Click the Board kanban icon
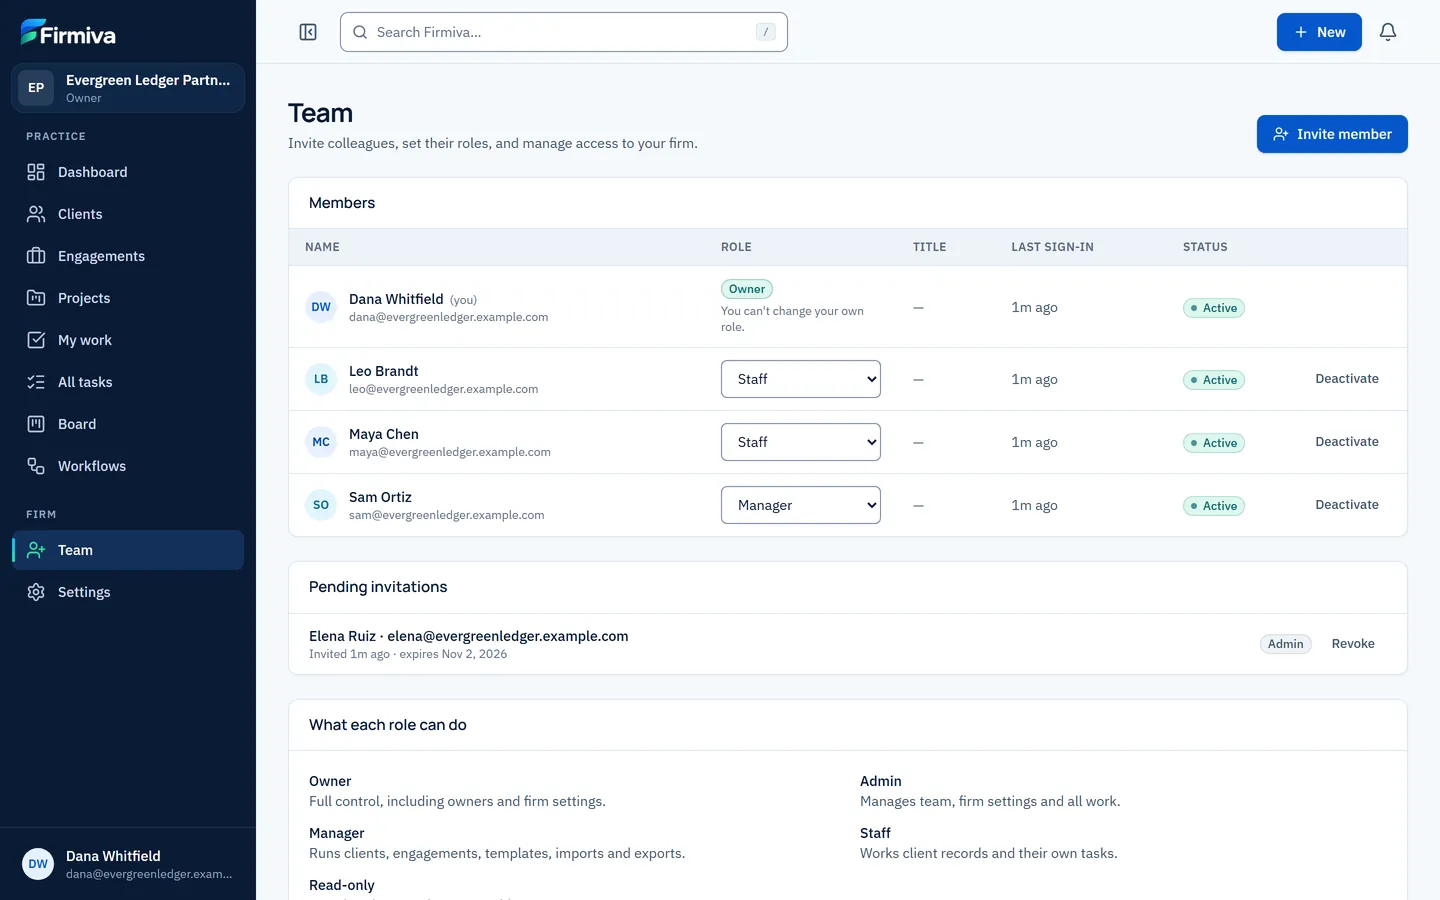Viewport: 1440px width, 900px height. point(36,424)
